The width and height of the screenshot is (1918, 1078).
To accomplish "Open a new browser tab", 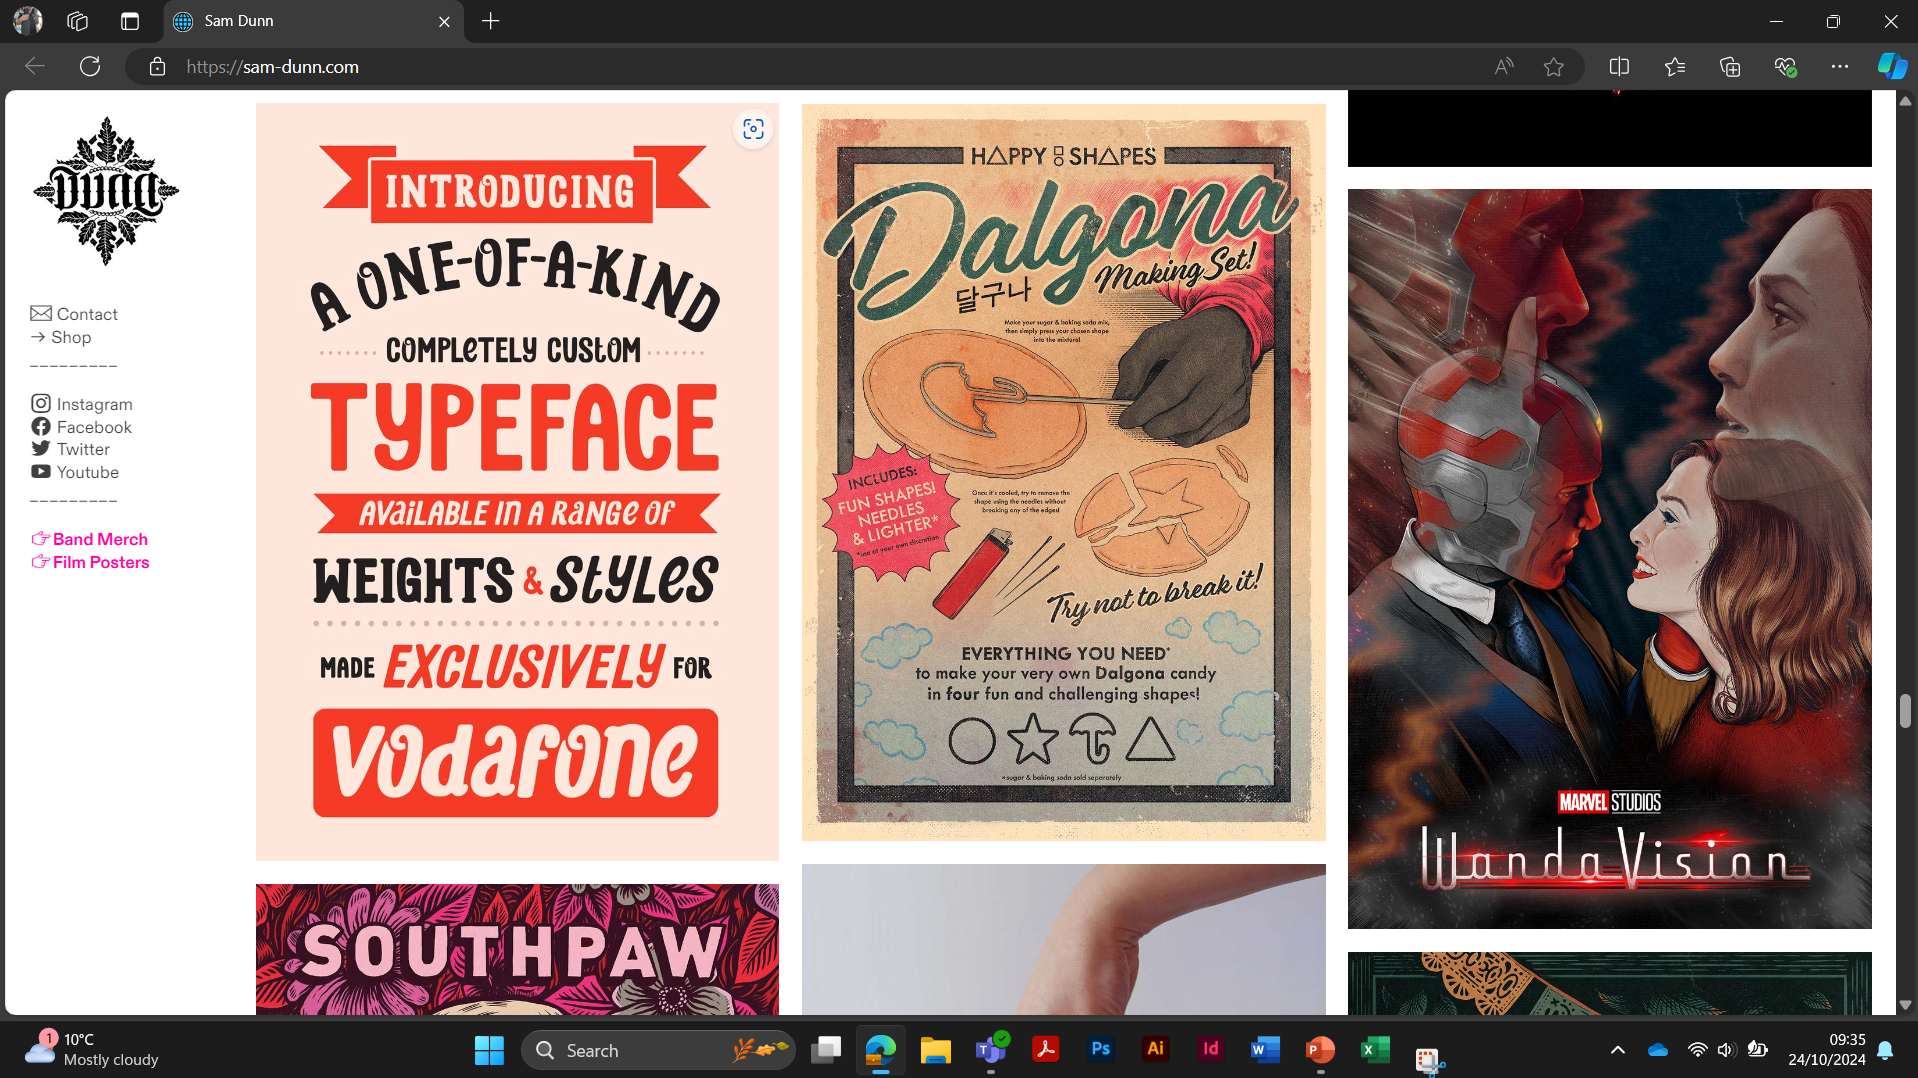I will pyautogui.click(x=491, y=21).
